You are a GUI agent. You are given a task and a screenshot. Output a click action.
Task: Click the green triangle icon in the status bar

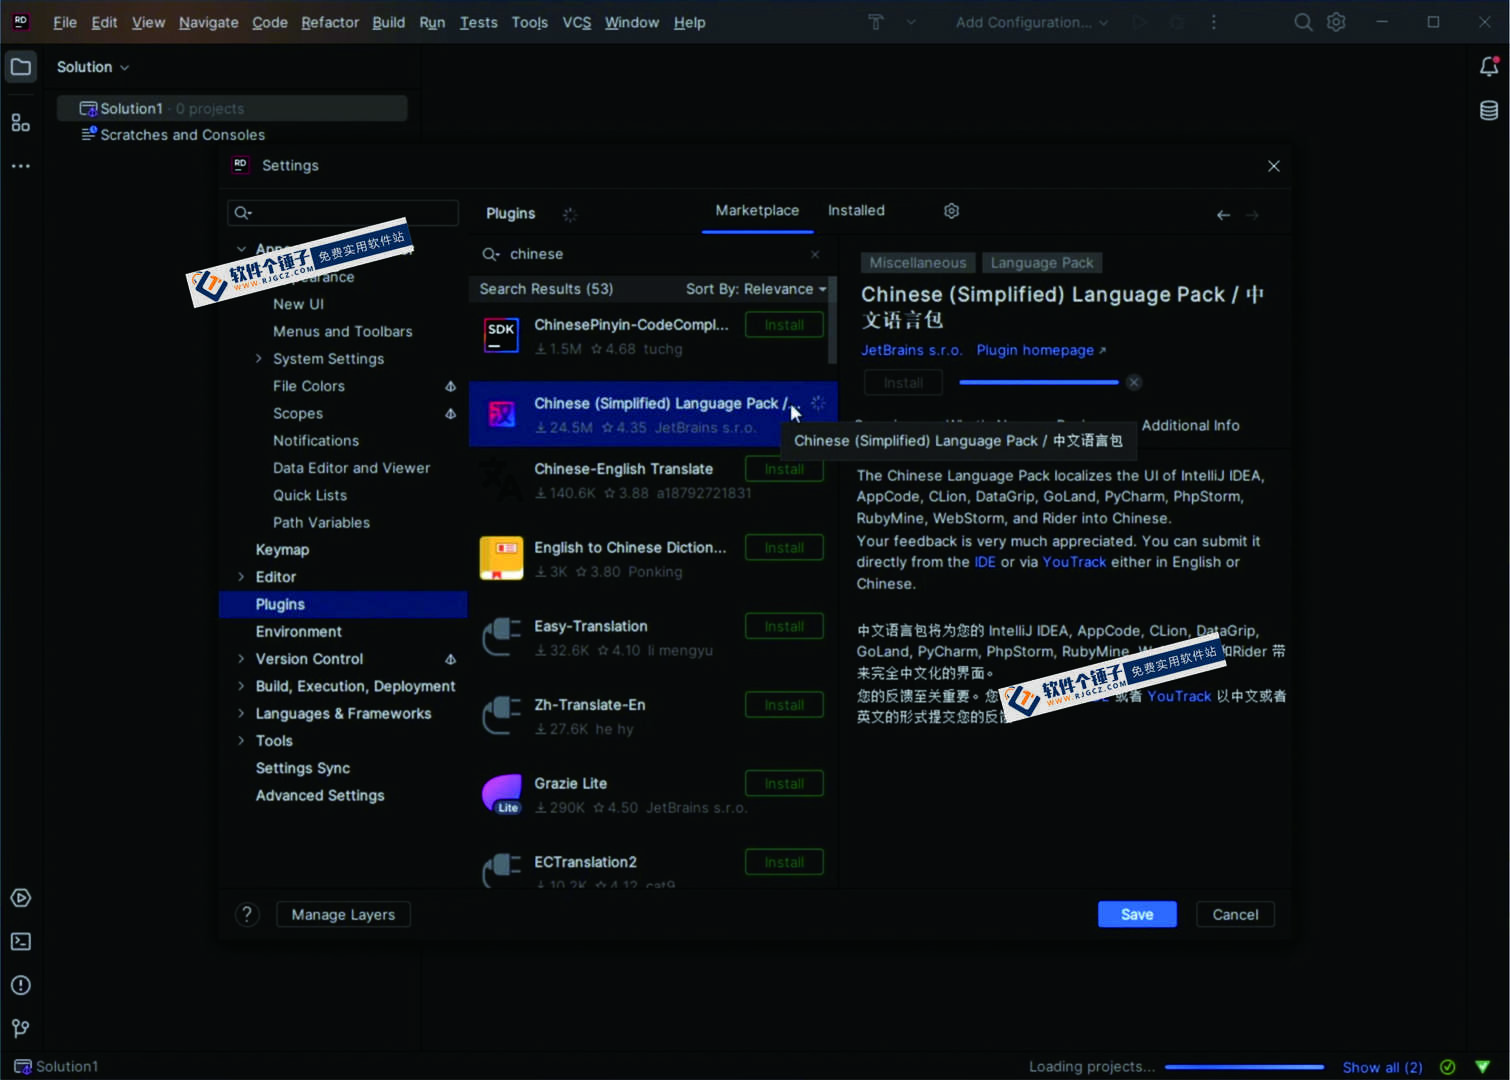1483,1067
